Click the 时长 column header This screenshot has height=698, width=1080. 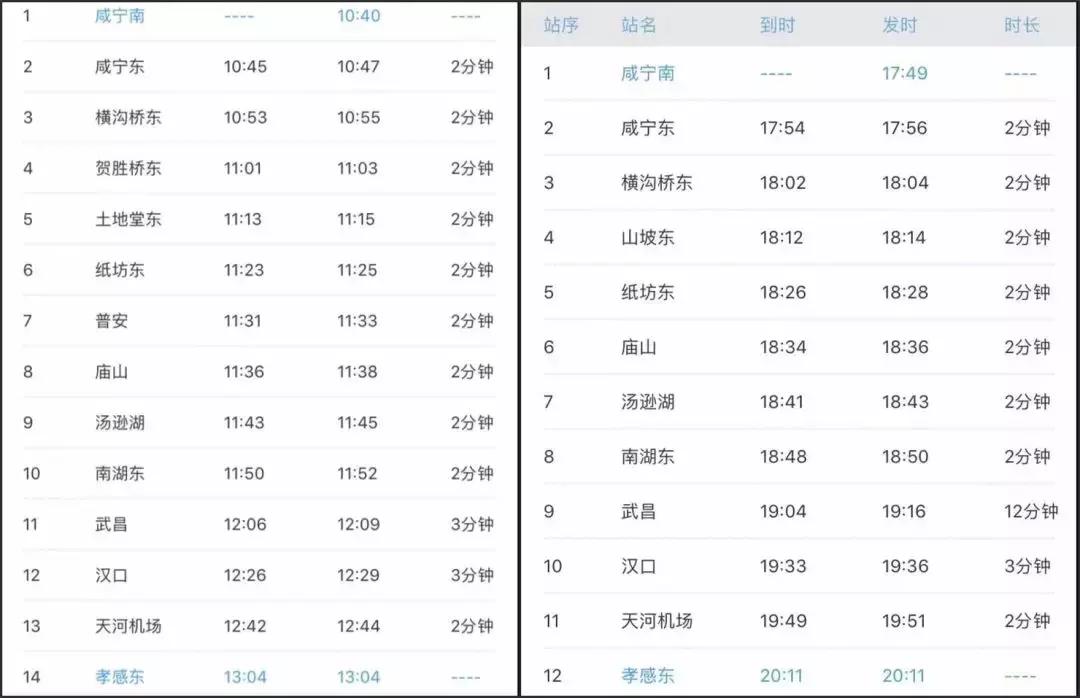(x=1023, y=25)
